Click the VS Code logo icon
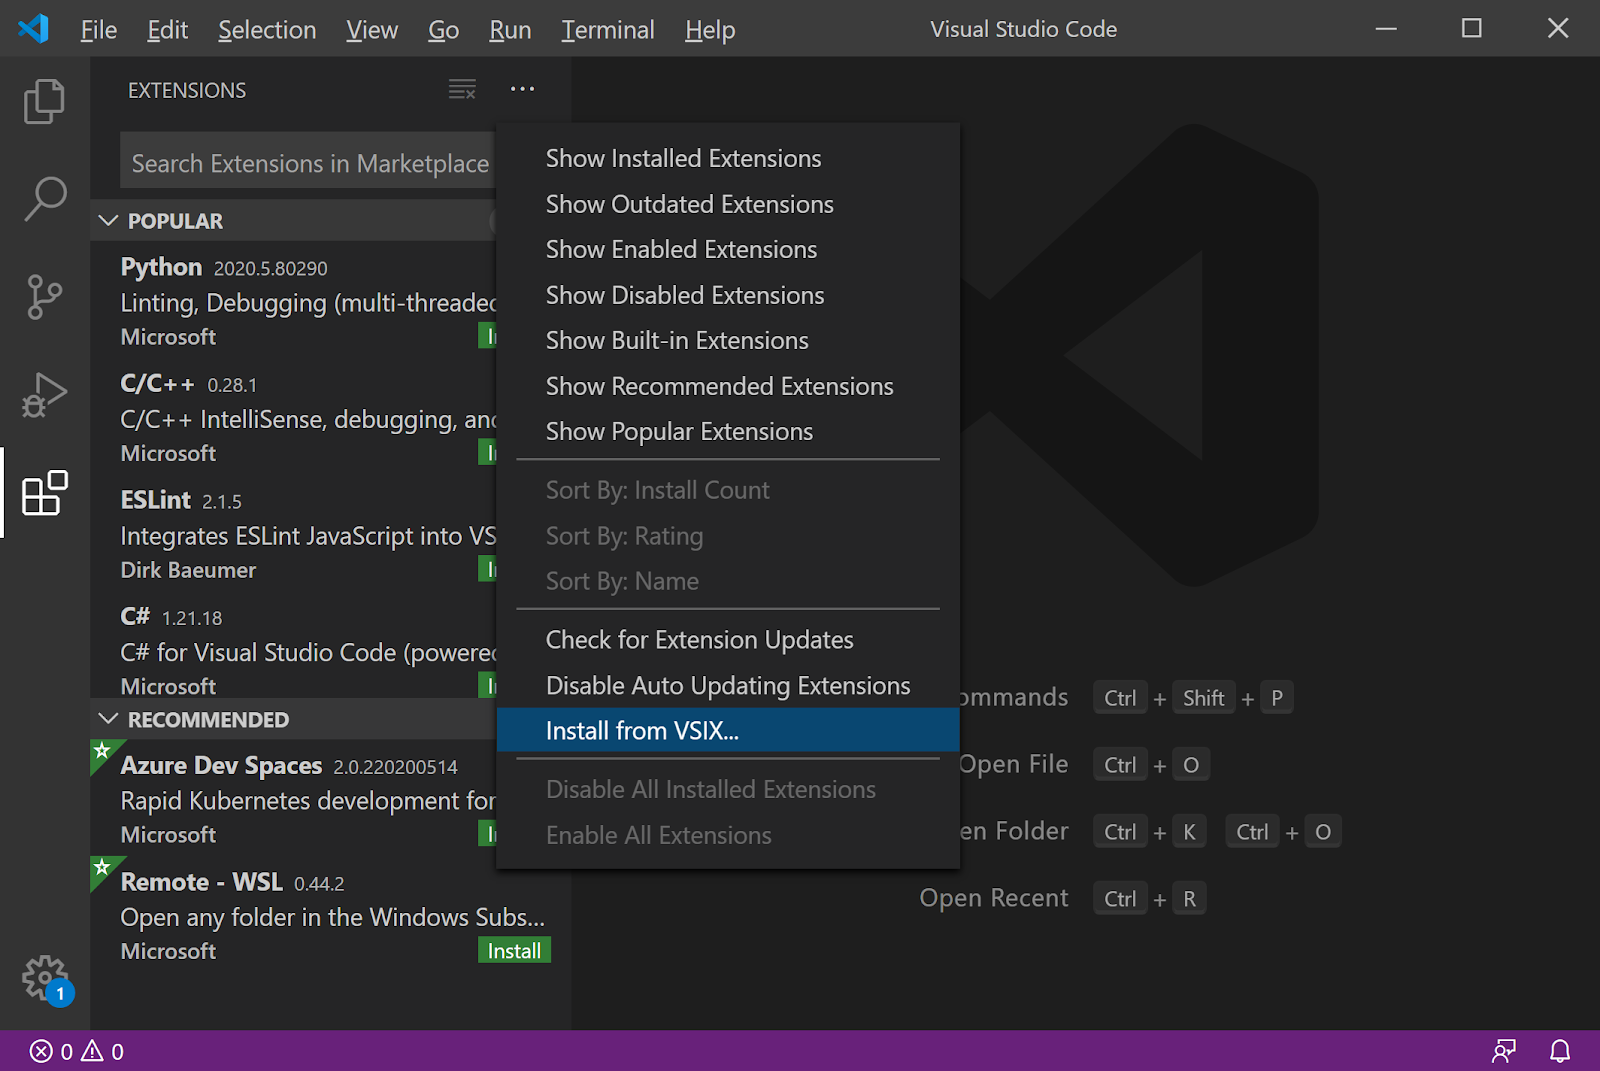This screenshot has width=1600, height=1071. (x=34, y=28)
